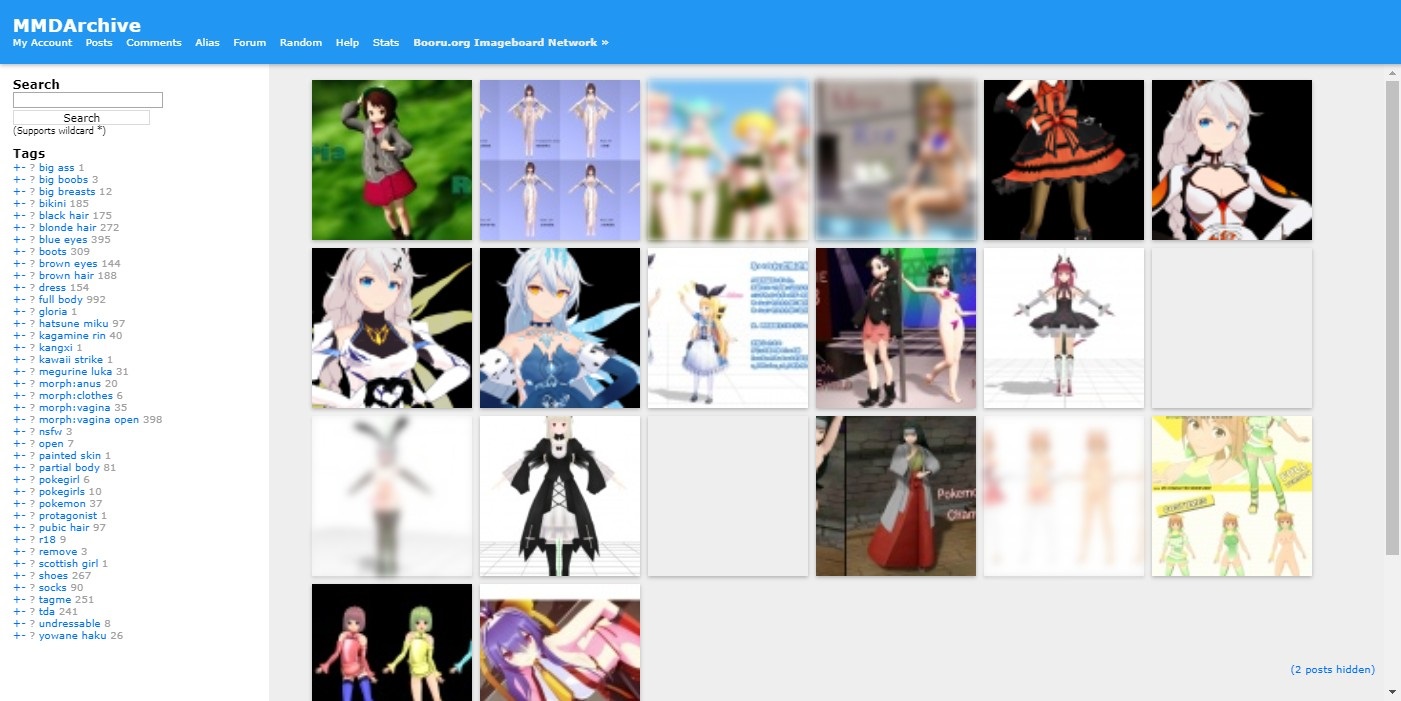This screenshot has width=1401, height=701.
Task: Load a Random post
Action: [x=301, y=43]
